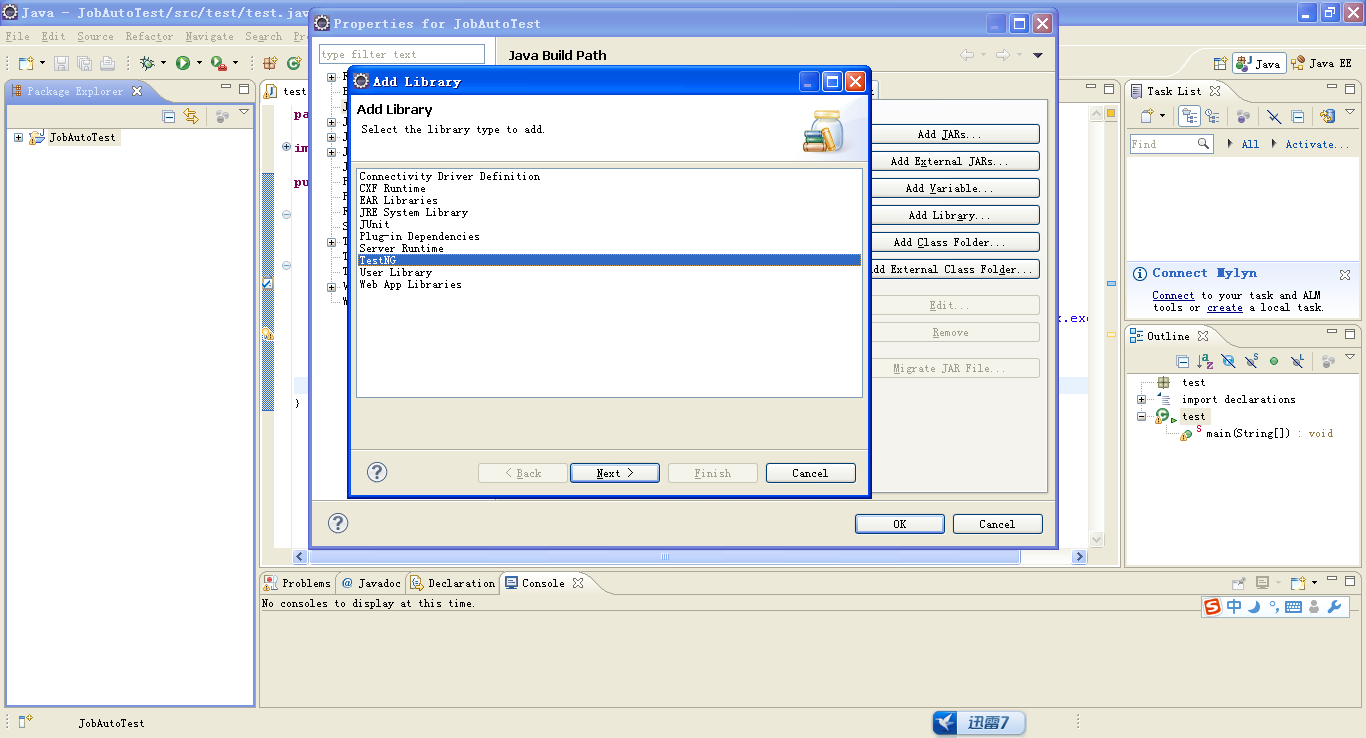Toggle Hide Completed Tasks in Task List
The width and height of the screenshot is (1366, 738).
click(1274, 116)
